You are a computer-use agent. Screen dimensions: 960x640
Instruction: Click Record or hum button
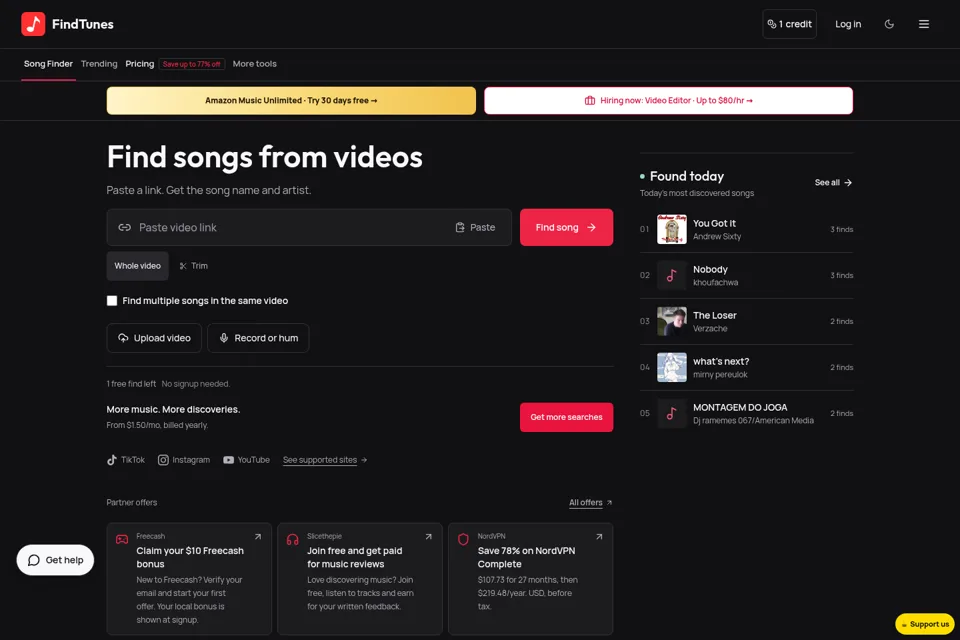(258, 338)
